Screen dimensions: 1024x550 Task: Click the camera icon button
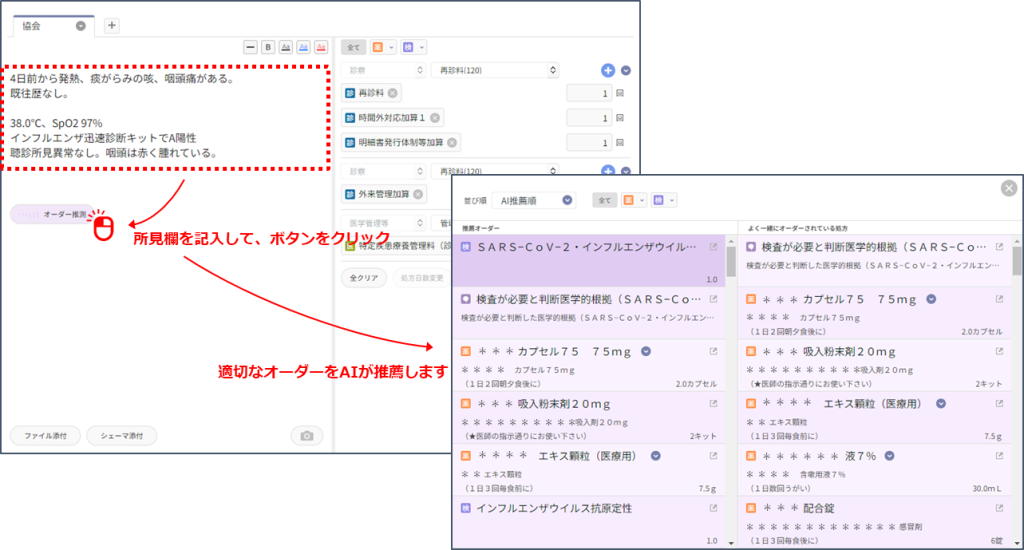(307, 436)
